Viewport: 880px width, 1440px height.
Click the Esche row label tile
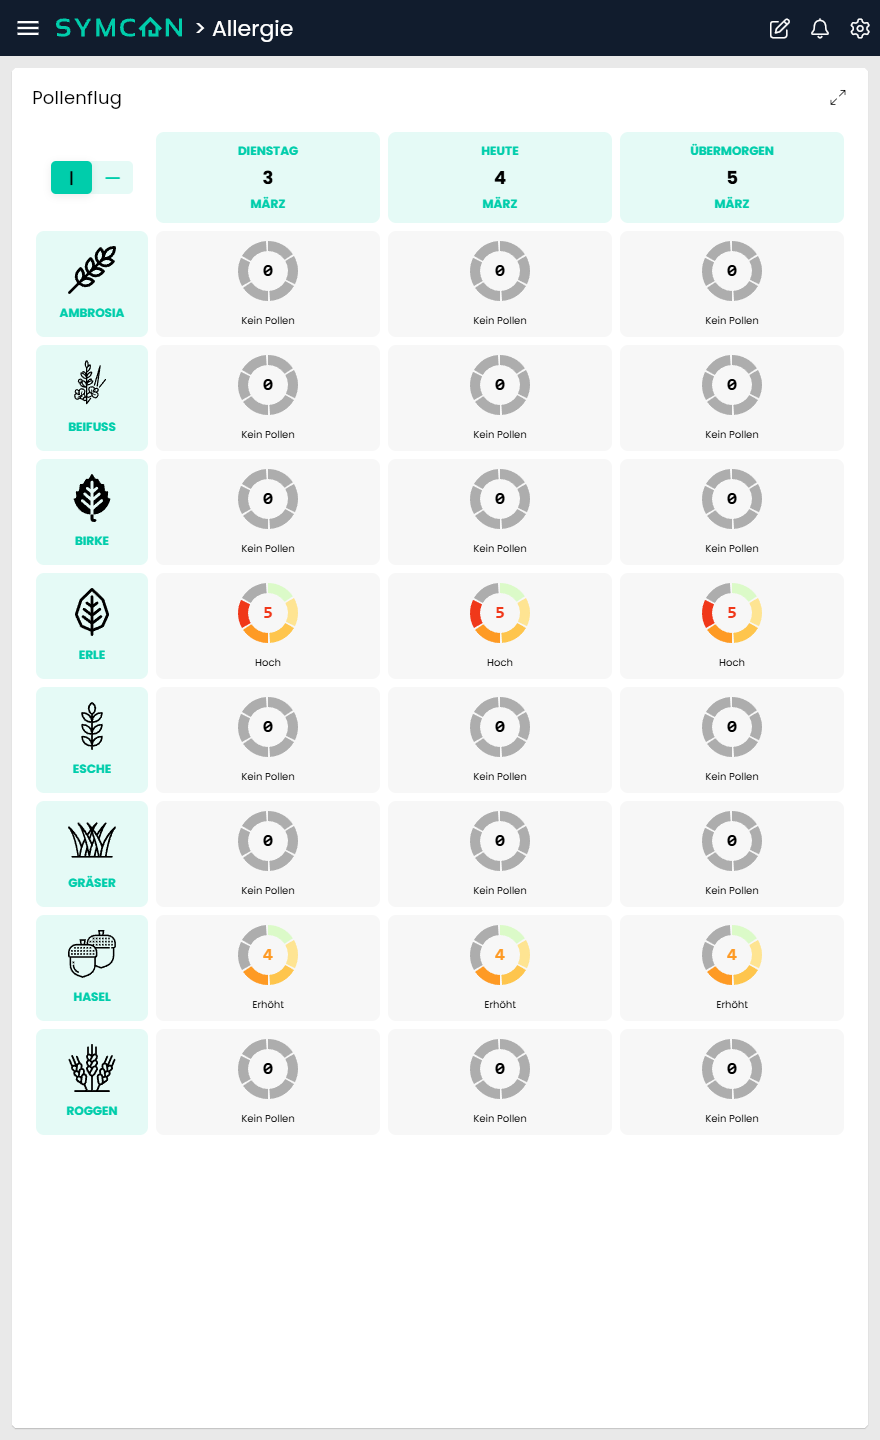tap(92, 740)
